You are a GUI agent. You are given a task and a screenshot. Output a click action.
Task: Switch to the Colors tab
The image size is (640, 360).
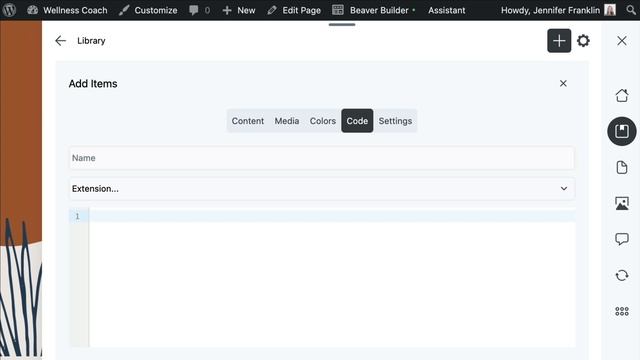[x=322, y=121]
